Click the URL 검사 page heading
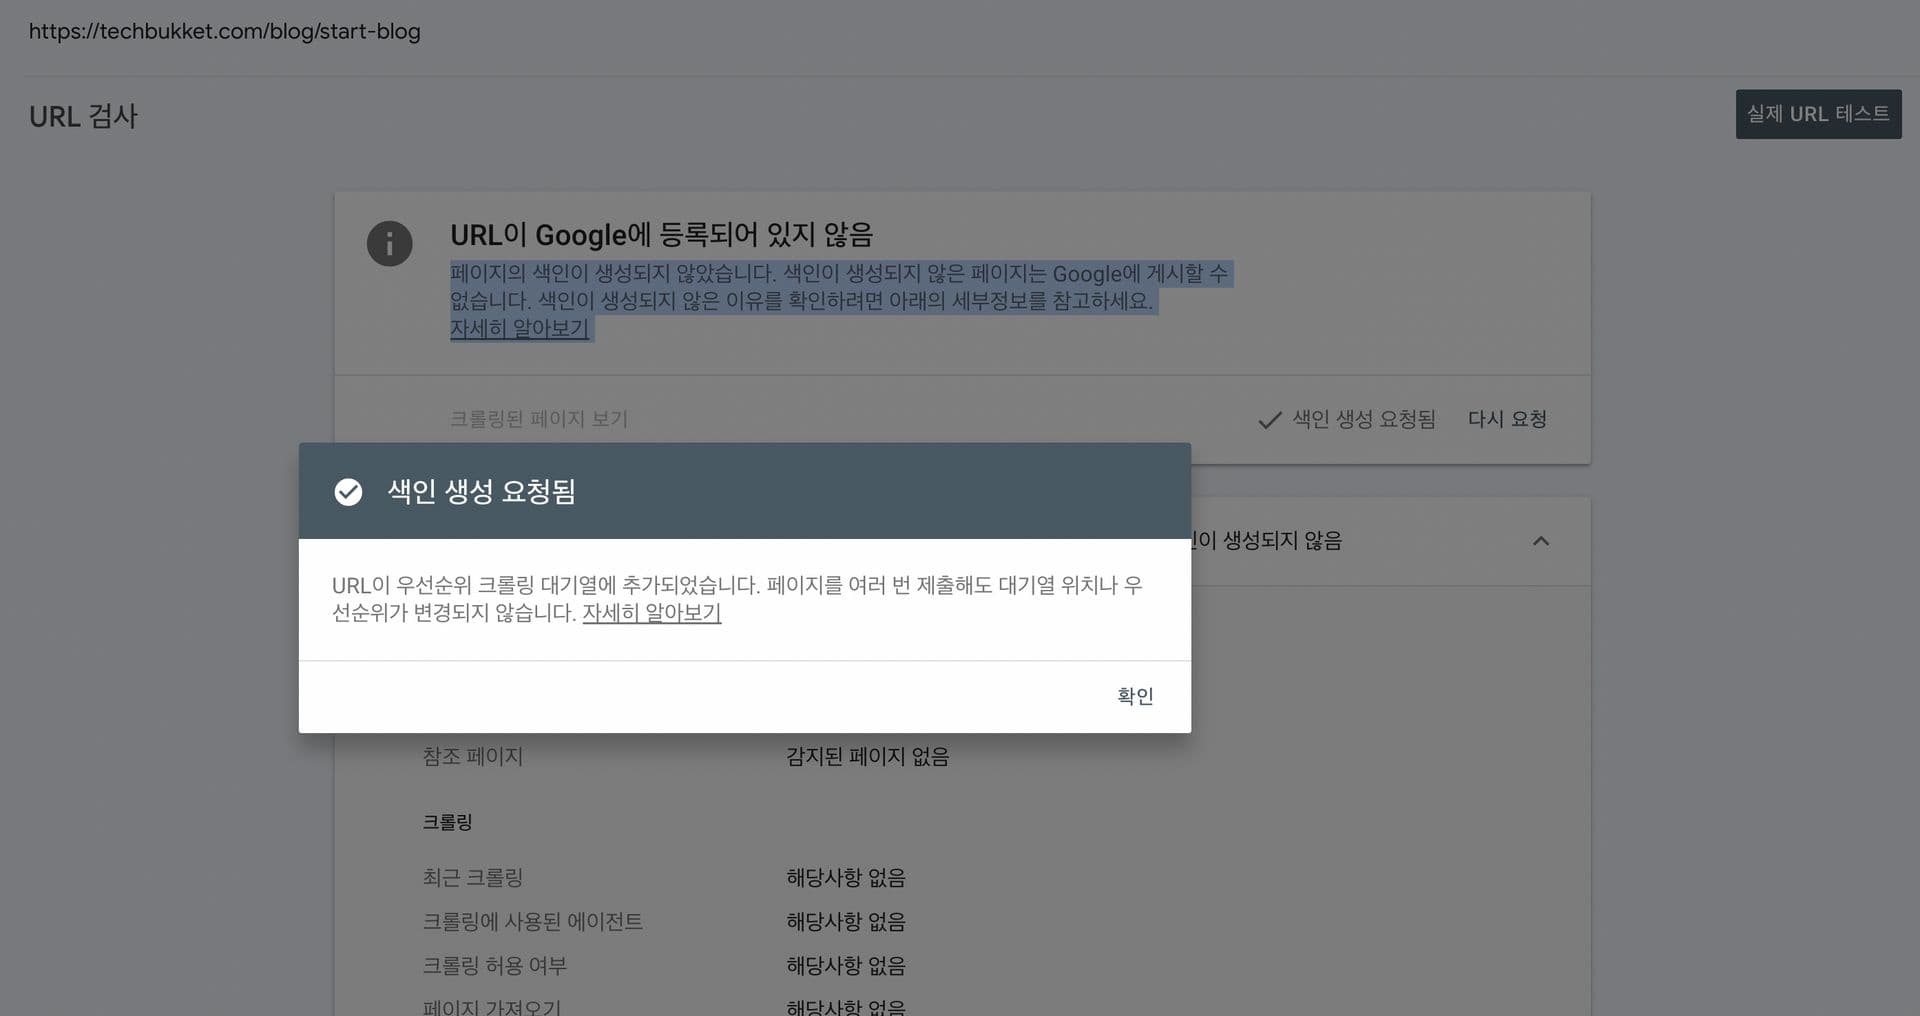 click(x=83, y=116)
